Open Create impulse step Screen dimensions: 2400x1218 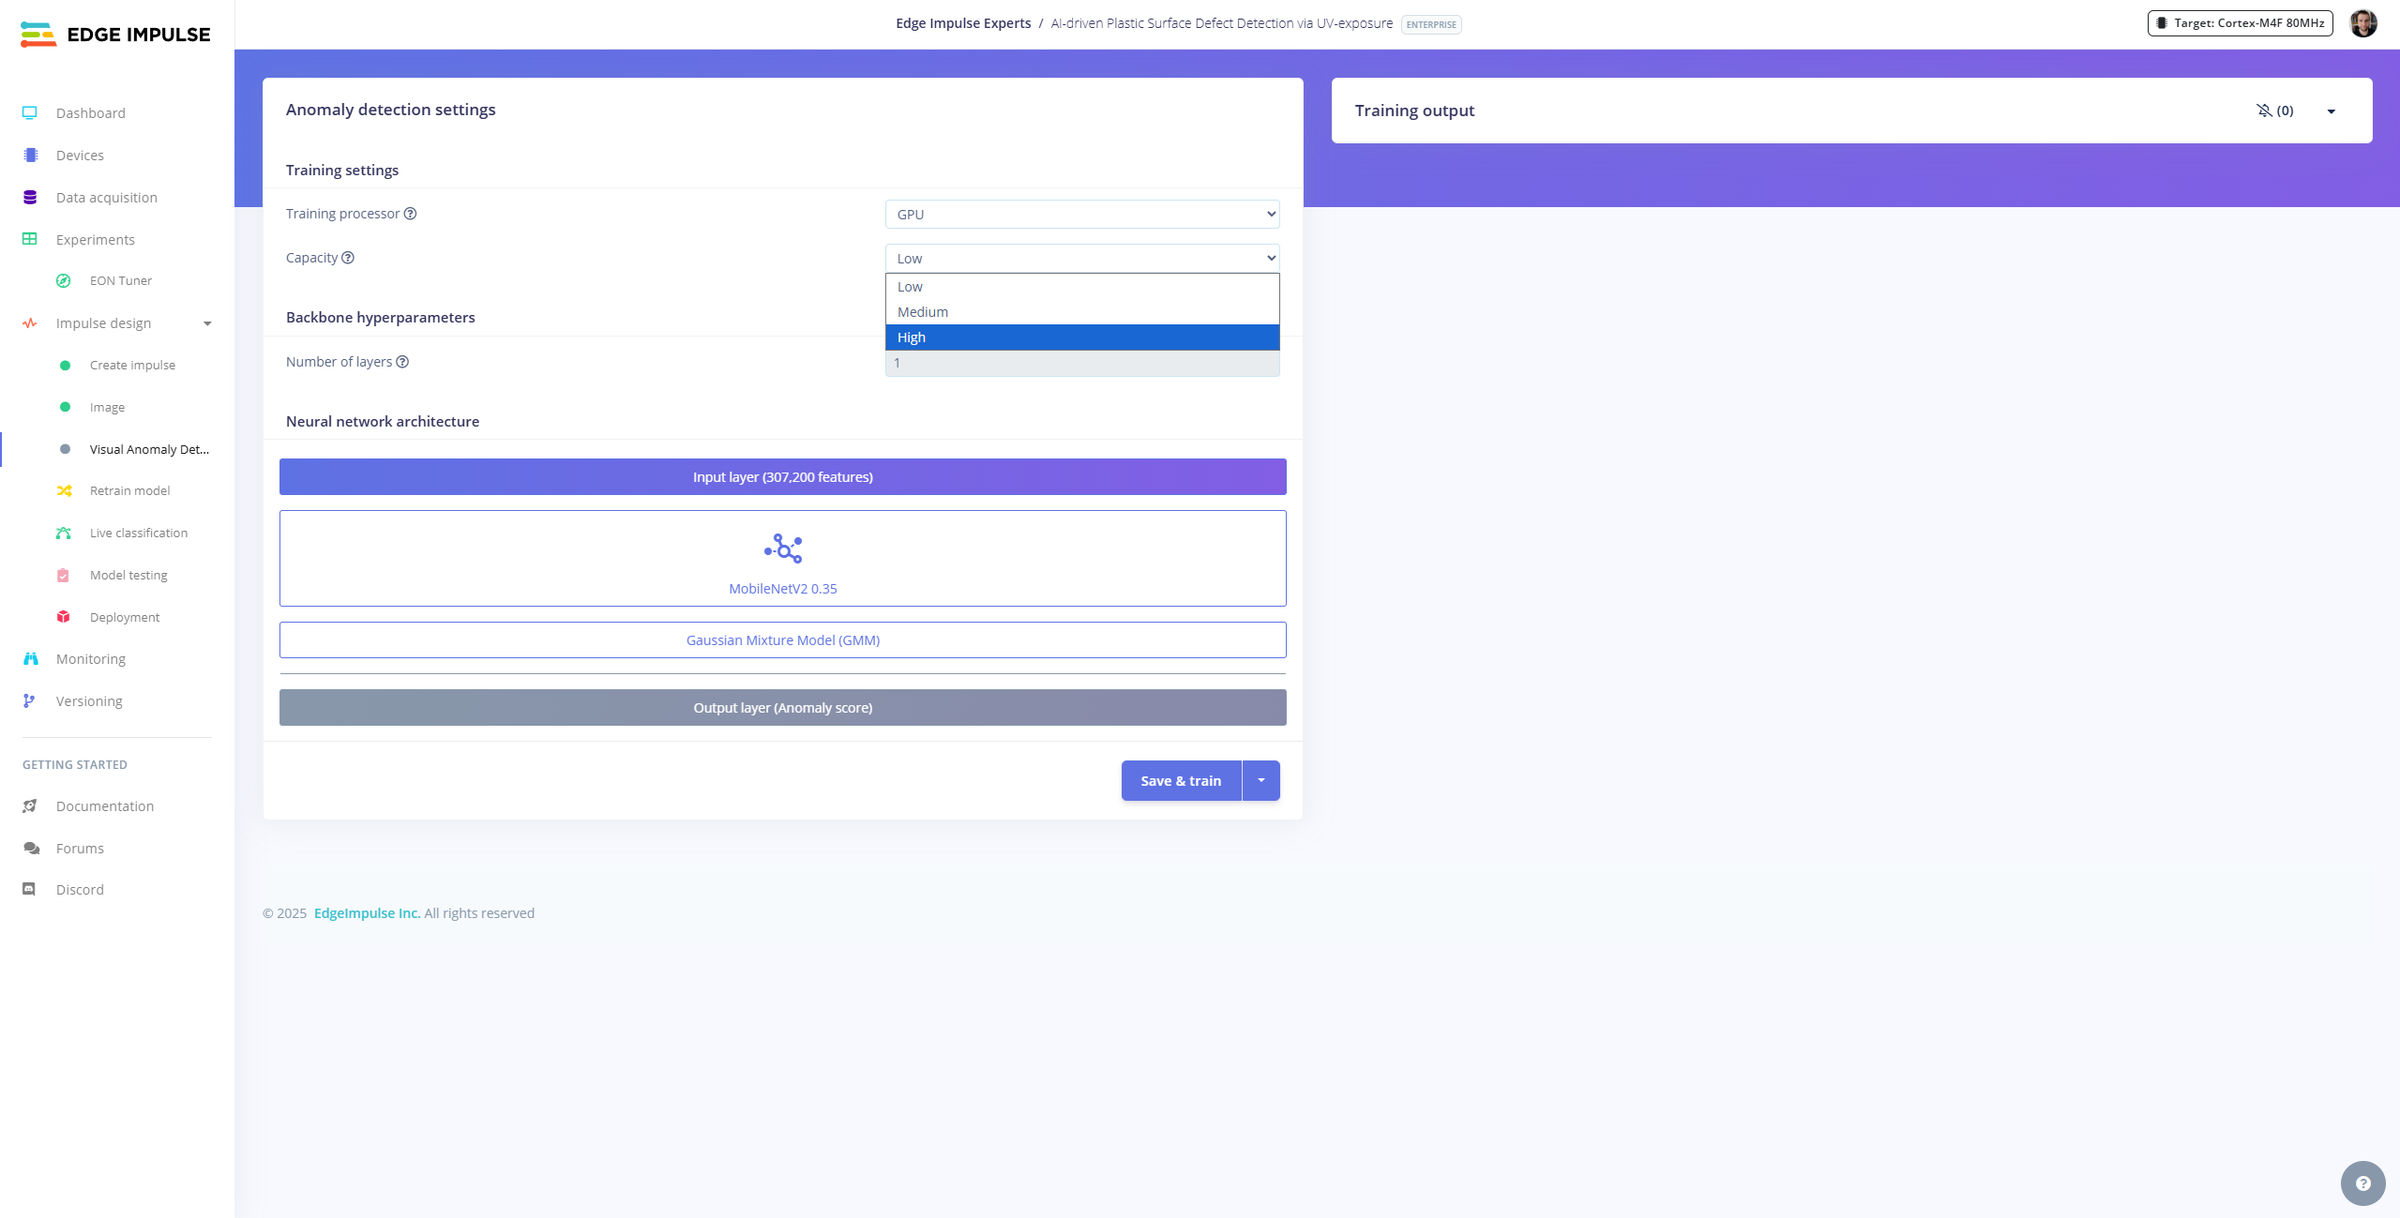click(133, 365)
